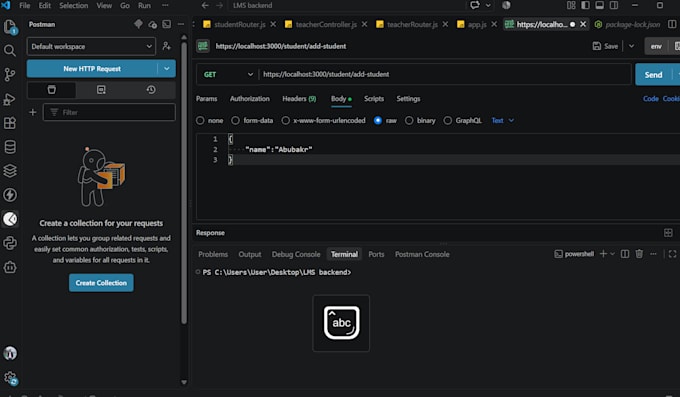
Task: Split the terminal pane
Action: [625, 254]
